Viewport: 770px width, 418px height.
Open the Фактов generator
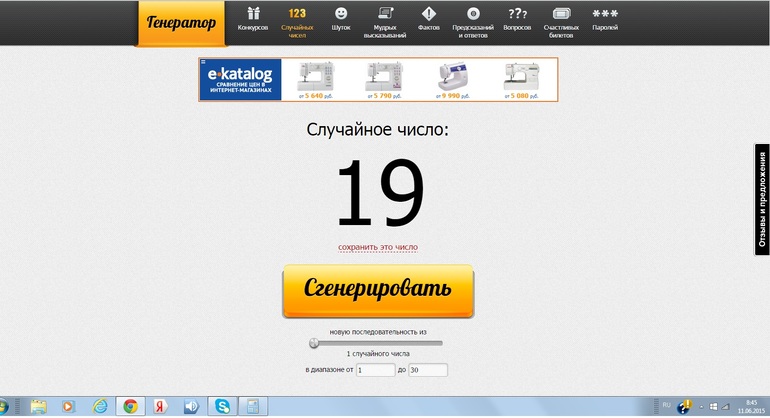point(428,20)
